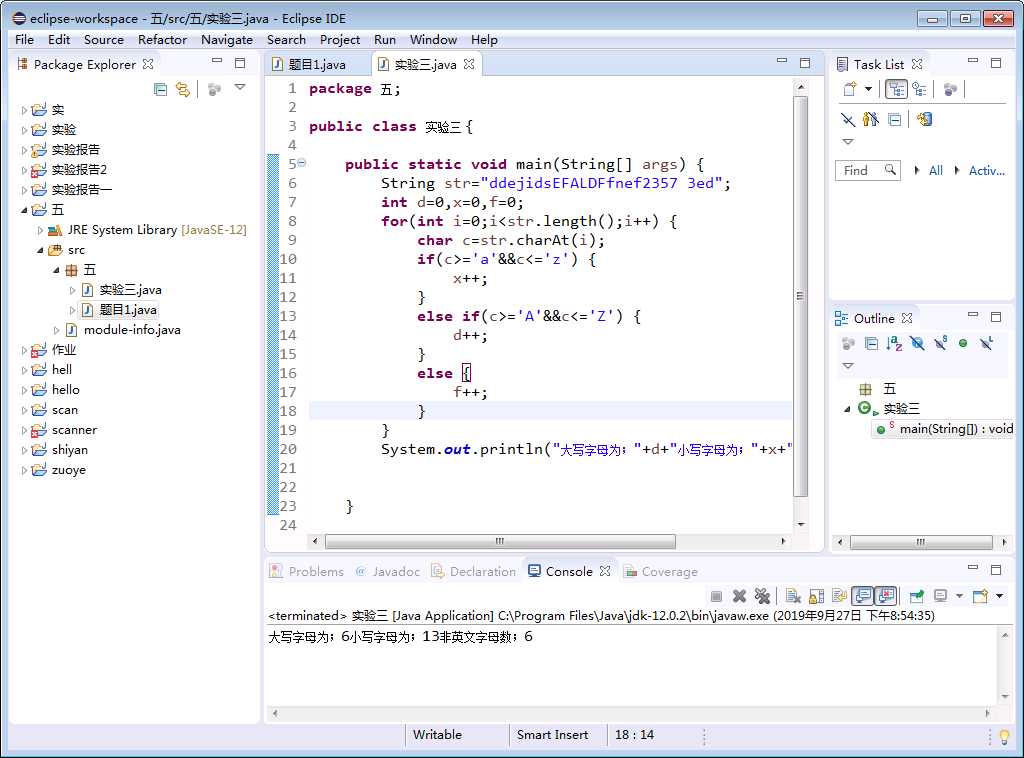Toggle Link with Editor in Package Explorer

point(183,89)
